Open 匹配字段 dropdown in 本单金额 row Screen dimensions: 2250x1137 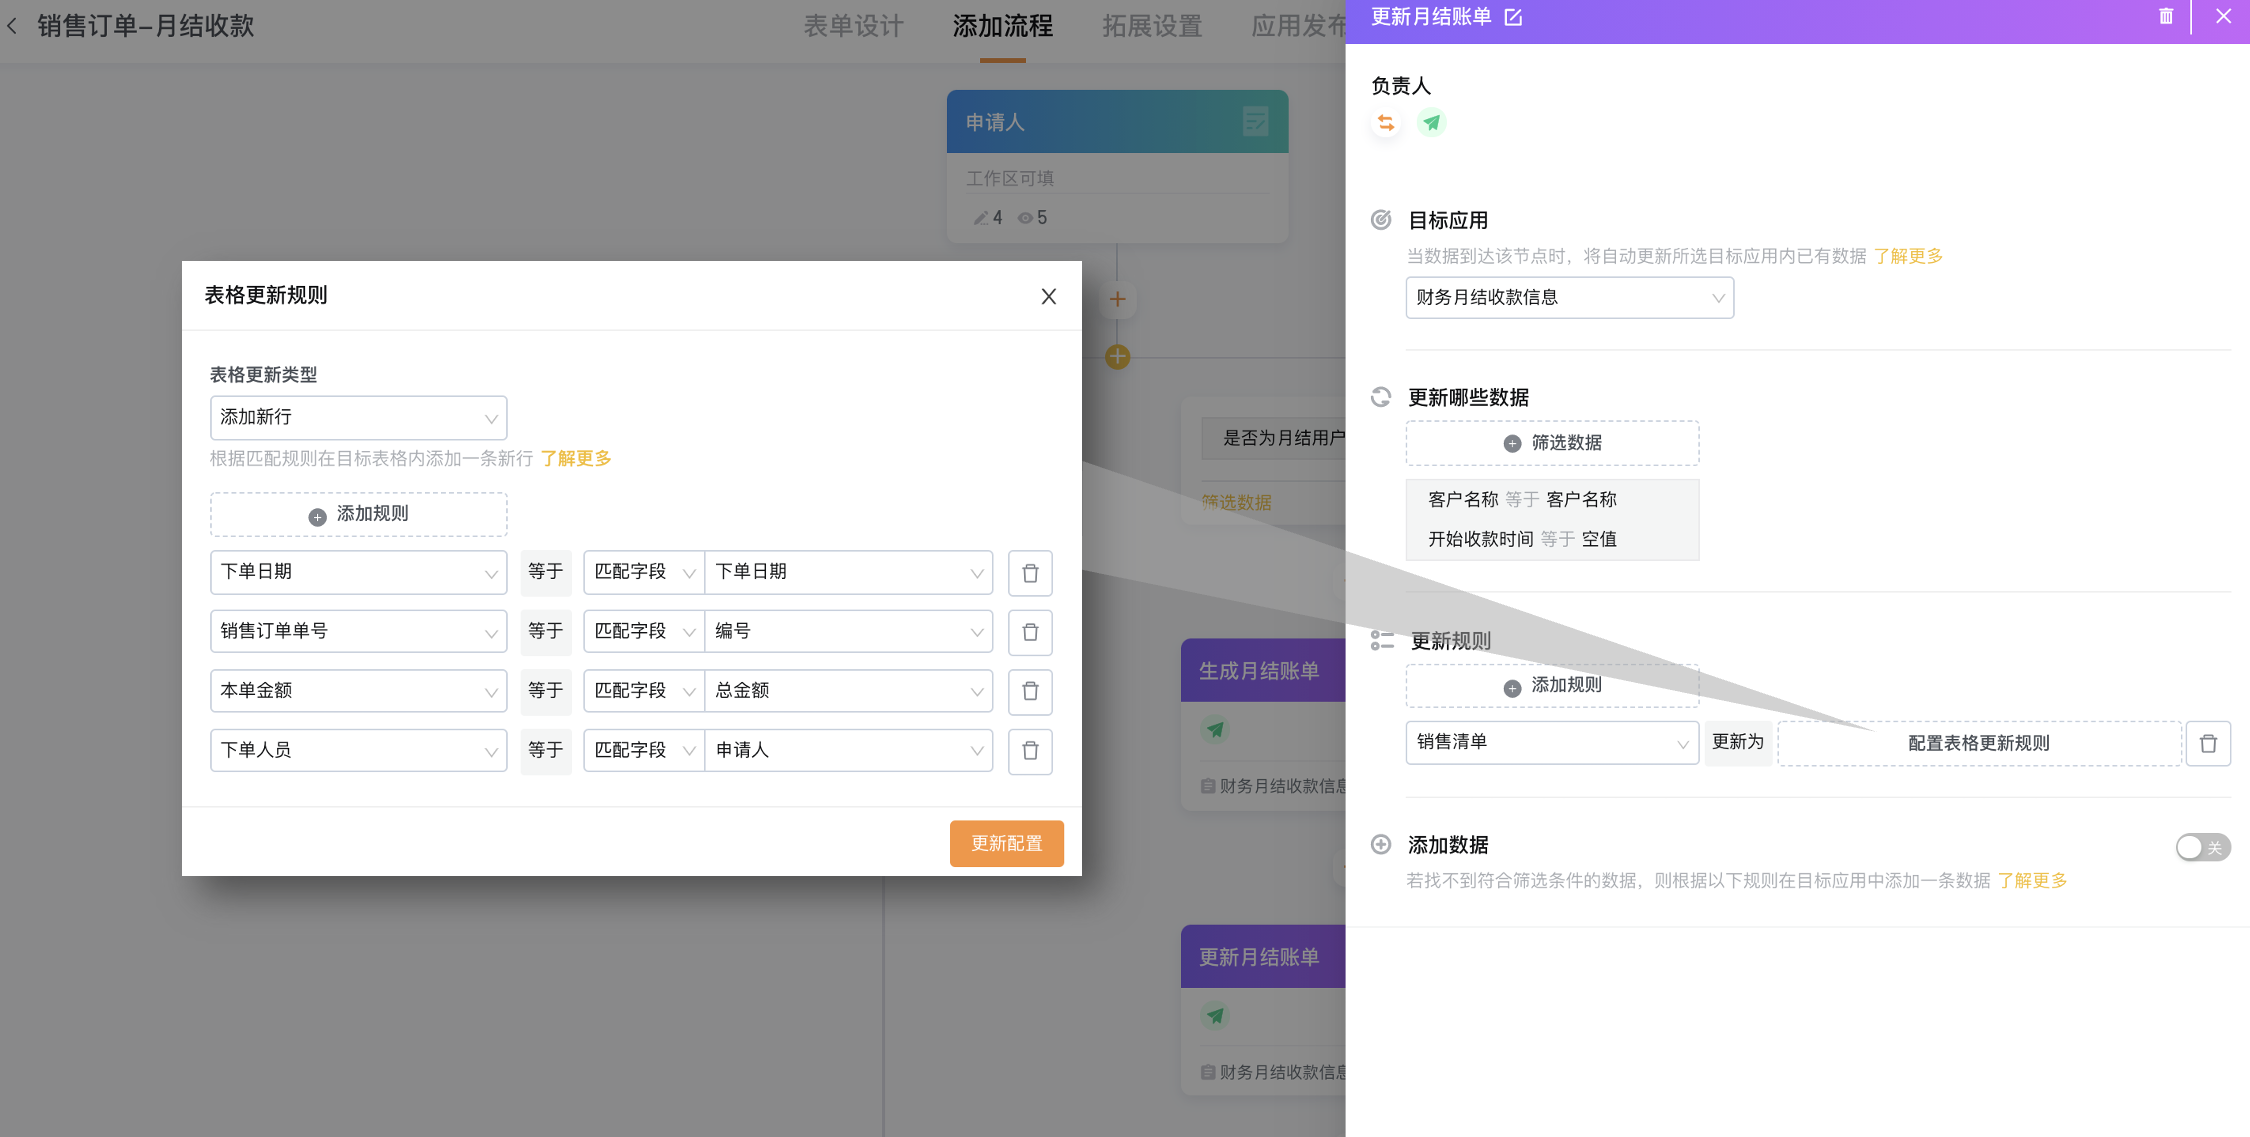644,691
